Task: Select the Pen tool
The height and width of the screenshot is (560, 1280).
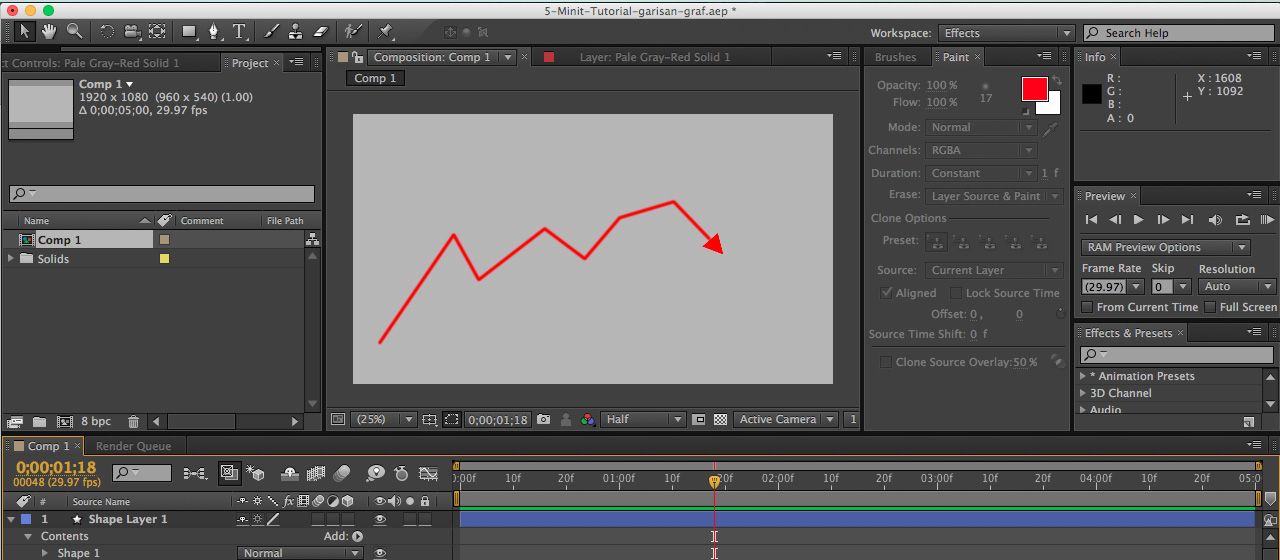Action: tap(214, 32)
